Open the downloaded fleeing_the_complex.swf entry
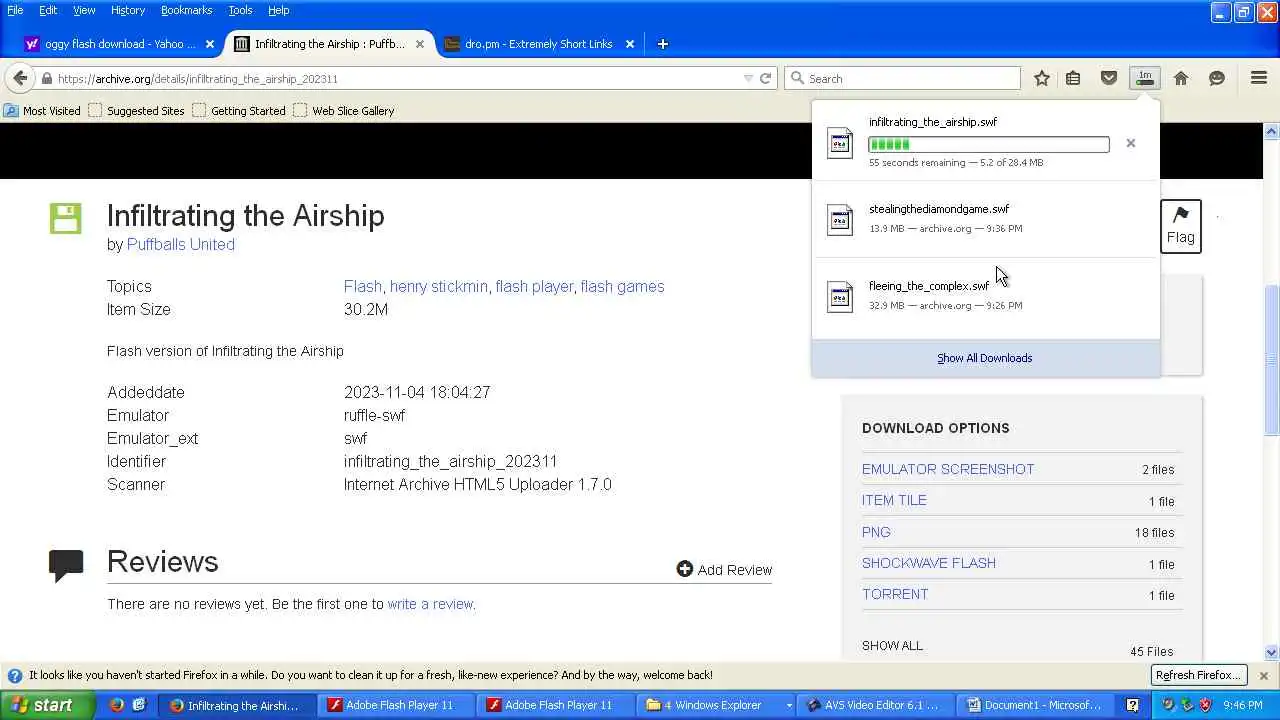This screenshot has height=720, width=1280. [986, 296]
